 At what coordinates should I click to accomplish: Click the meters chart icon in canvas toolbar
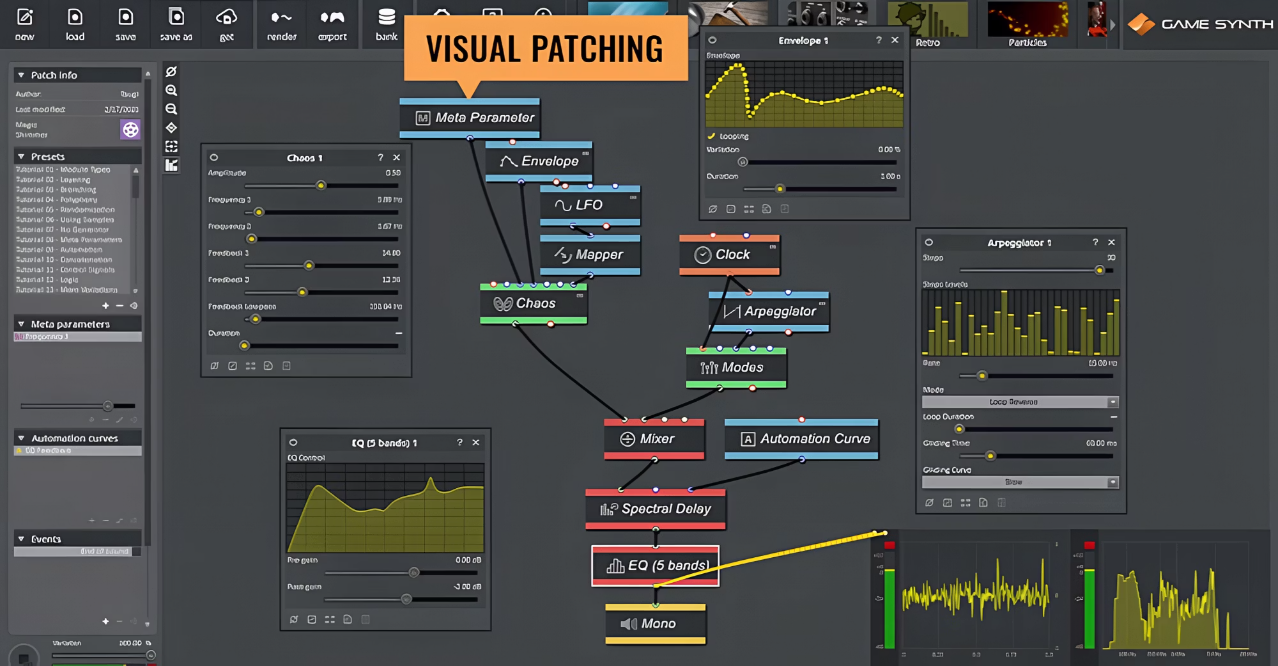171,165
